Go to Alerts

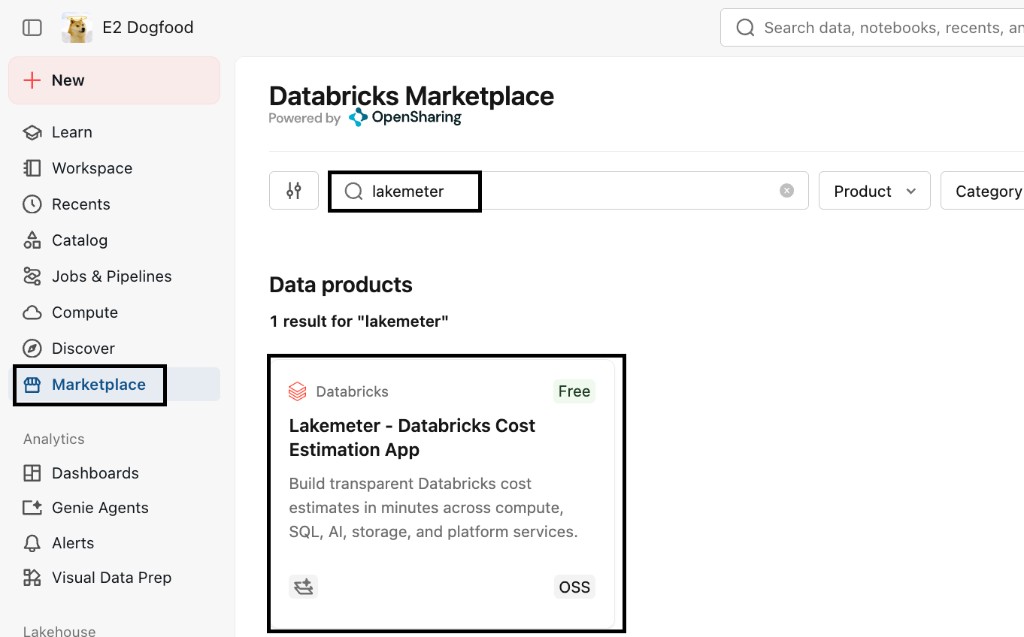point(114,543)
